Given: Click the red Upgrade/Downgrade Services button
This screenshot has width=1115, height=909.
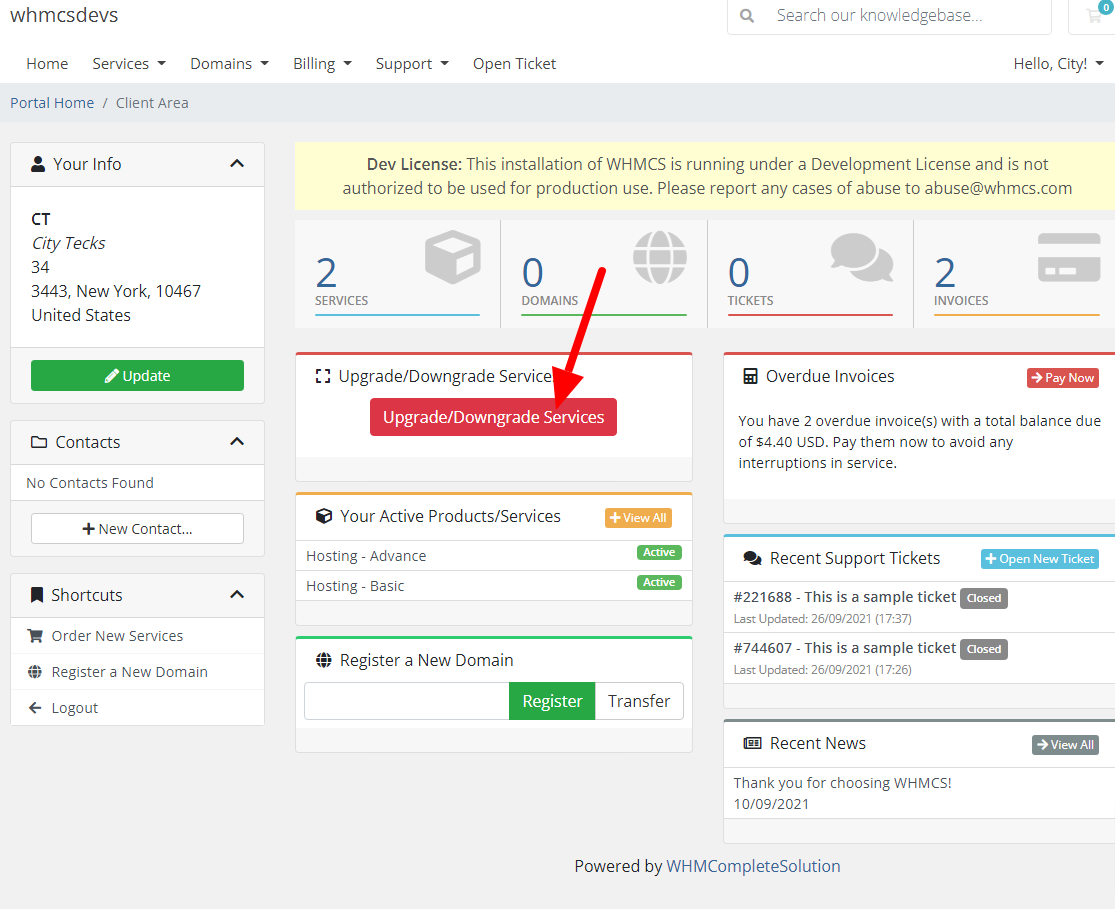Looking at the screenshot, I should pos(493,417).
